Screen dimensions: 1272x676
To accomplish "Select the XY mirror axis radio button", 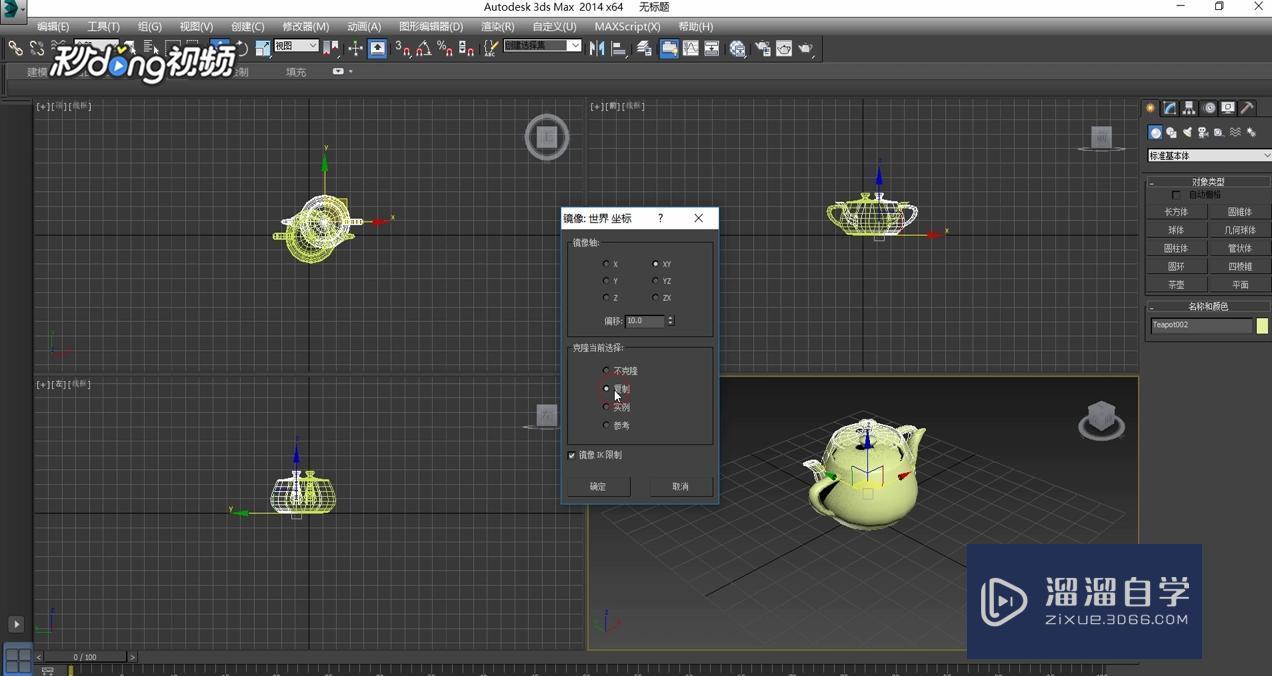I will point(656,264).
